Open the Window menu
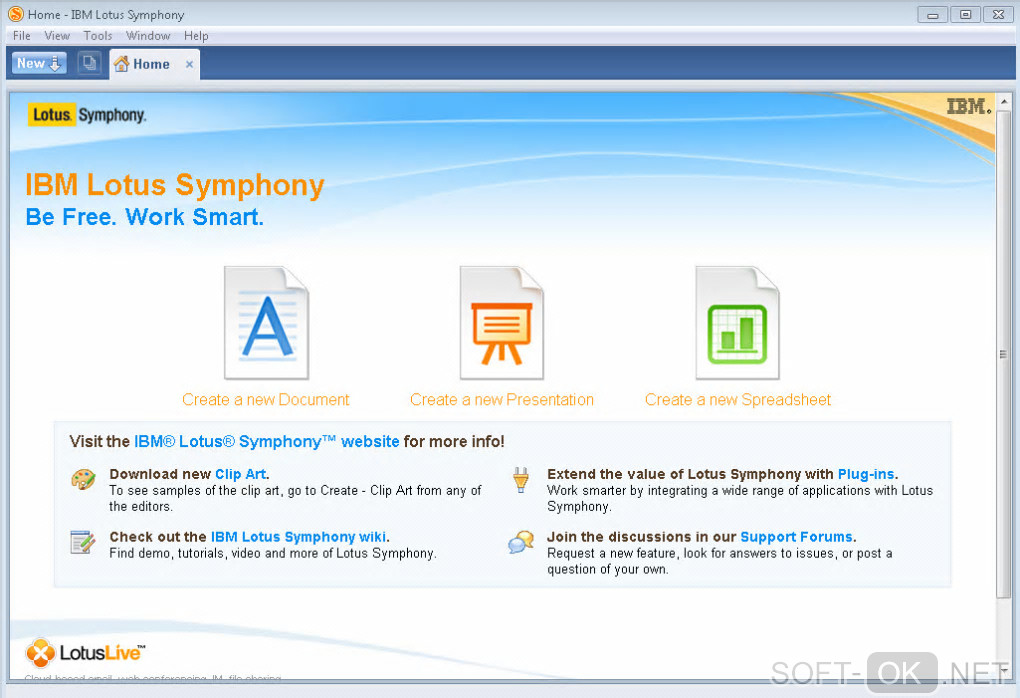 coord(148,36)
